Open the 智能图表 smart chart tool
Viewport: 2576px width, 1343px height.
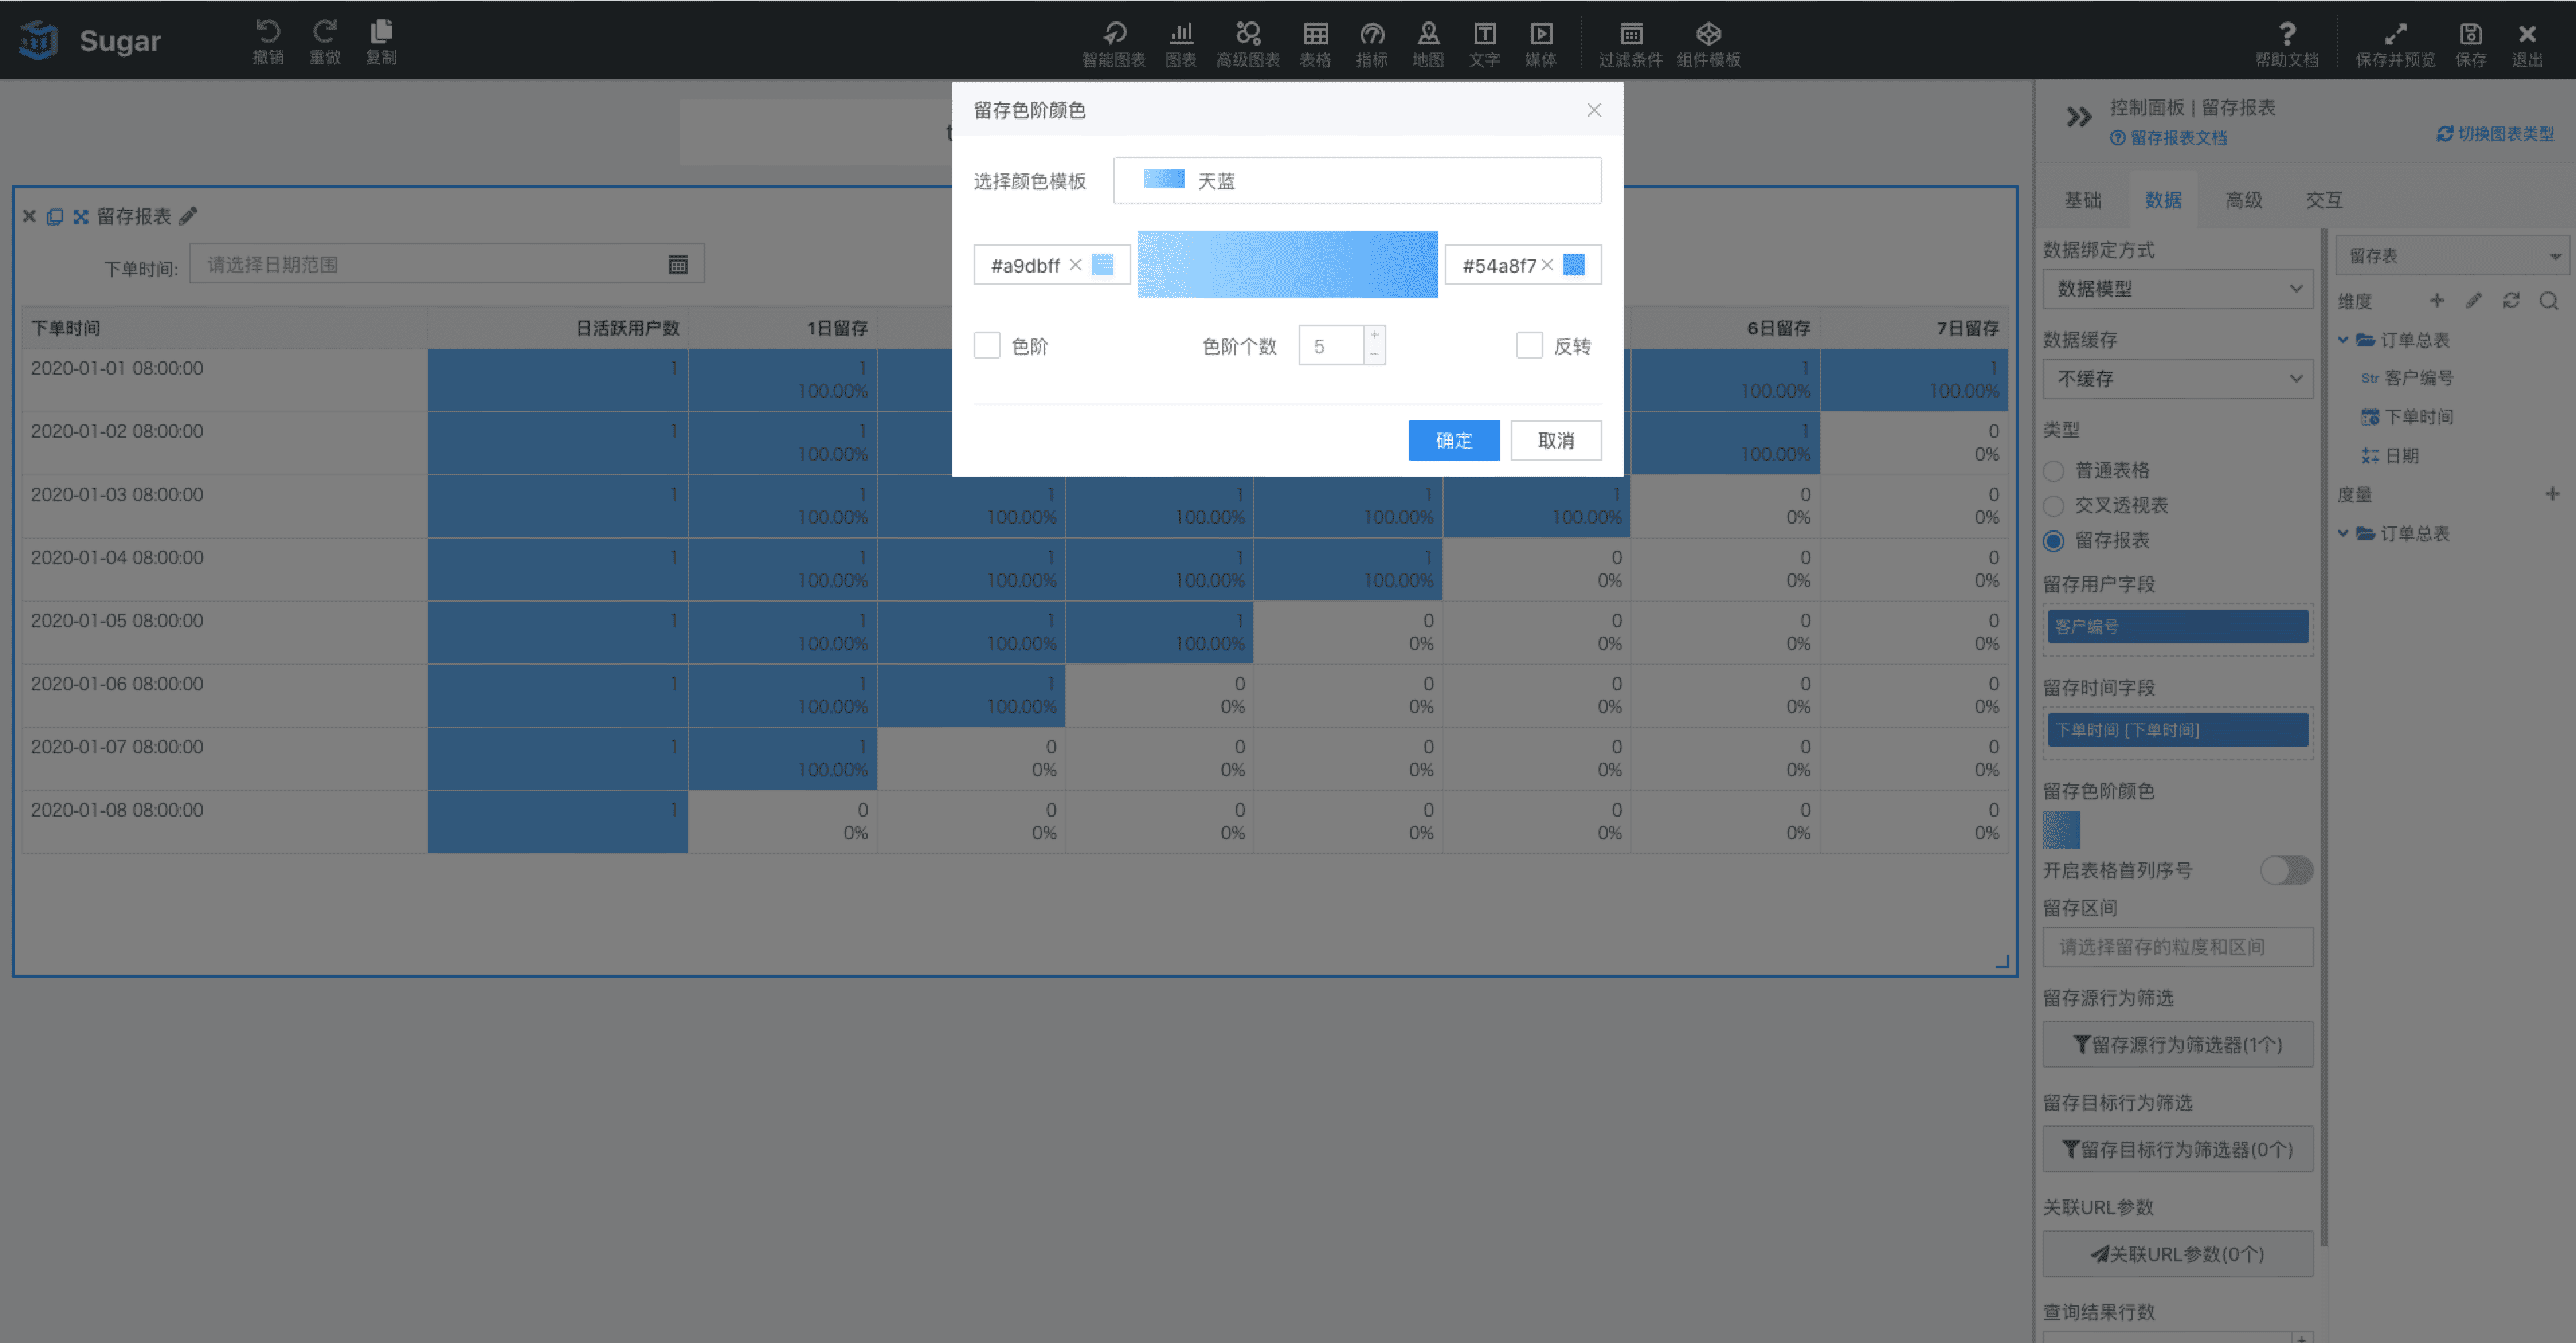click(1113, 44)
